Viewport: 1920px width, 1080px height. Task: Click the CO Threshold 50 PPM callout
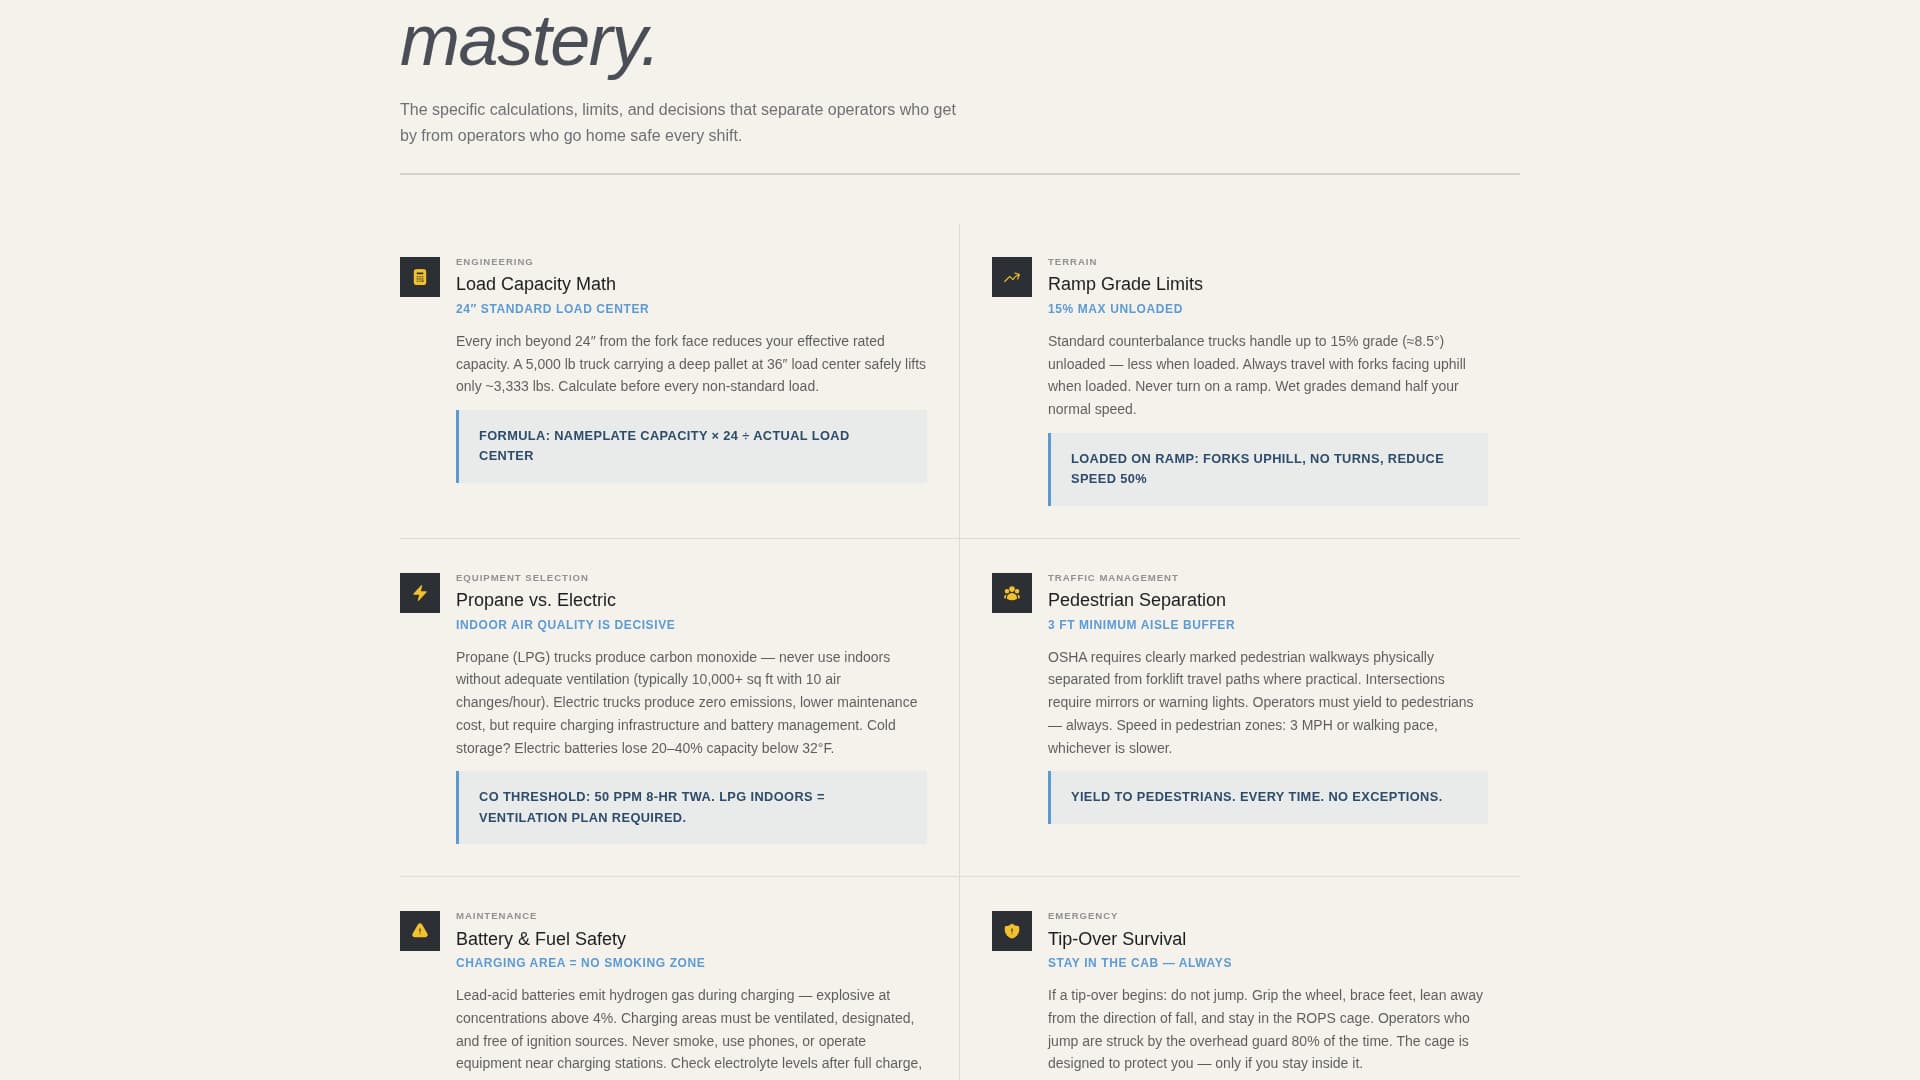[x=692, y=807]
